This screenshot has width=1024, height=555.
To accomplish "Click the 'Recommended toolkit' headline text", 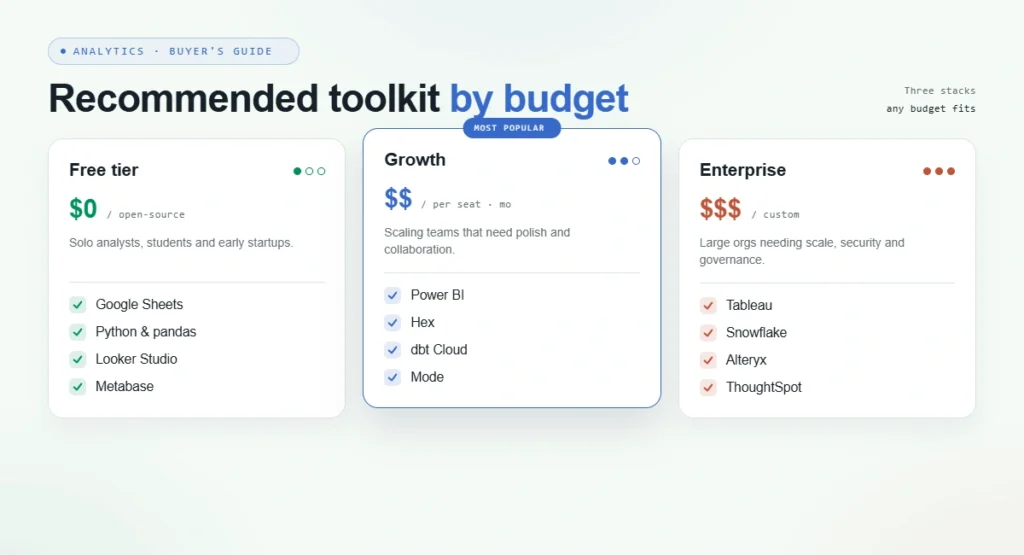I will (244, 99).
